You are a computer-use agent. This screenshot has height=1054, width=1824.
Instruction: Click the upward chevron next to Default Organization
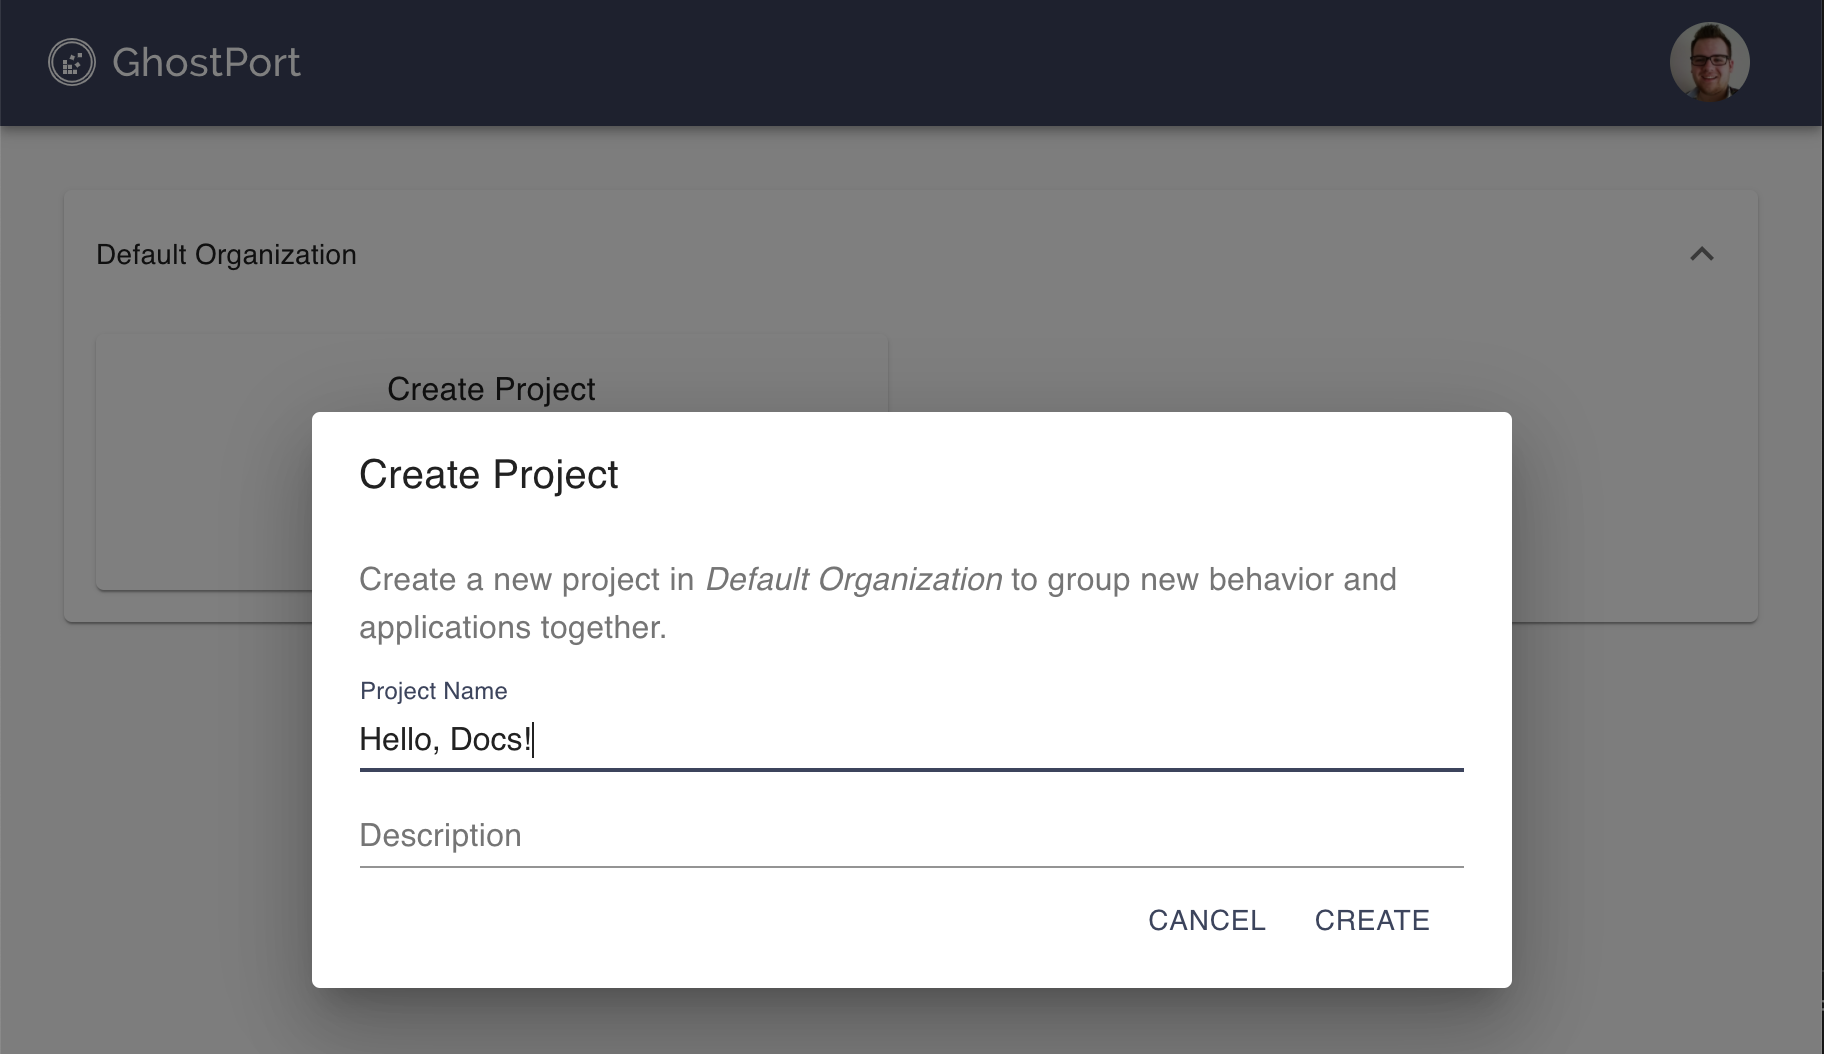[x=1703, y=255]
